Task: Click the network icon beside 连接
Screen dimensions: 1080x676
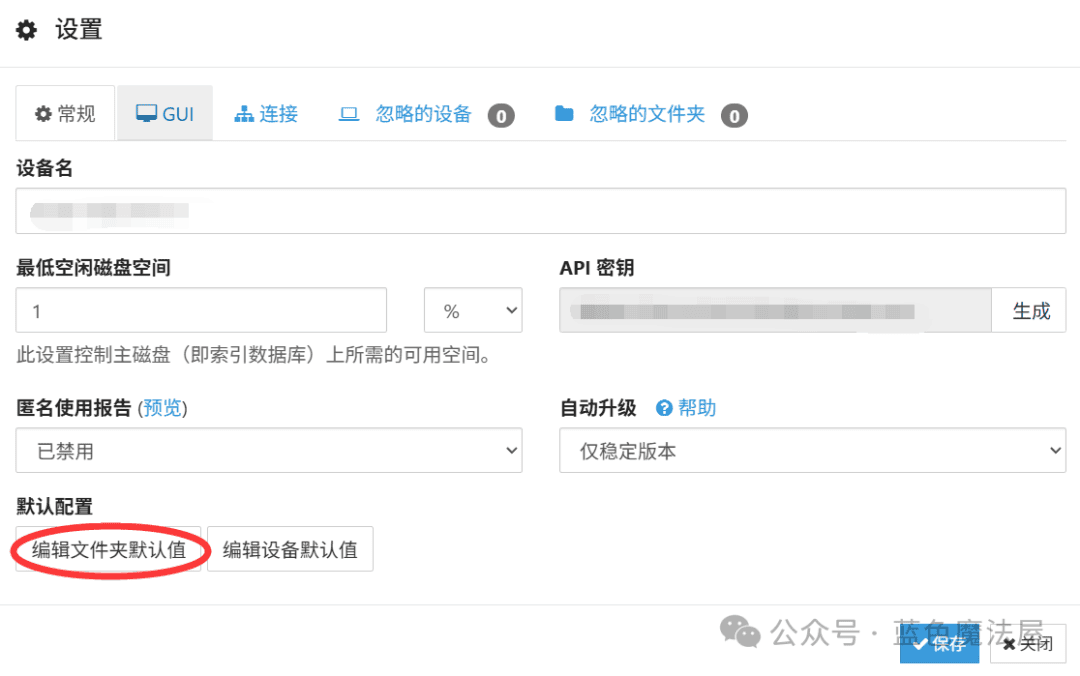Action: pyautogui.click(x=244, y=114)
